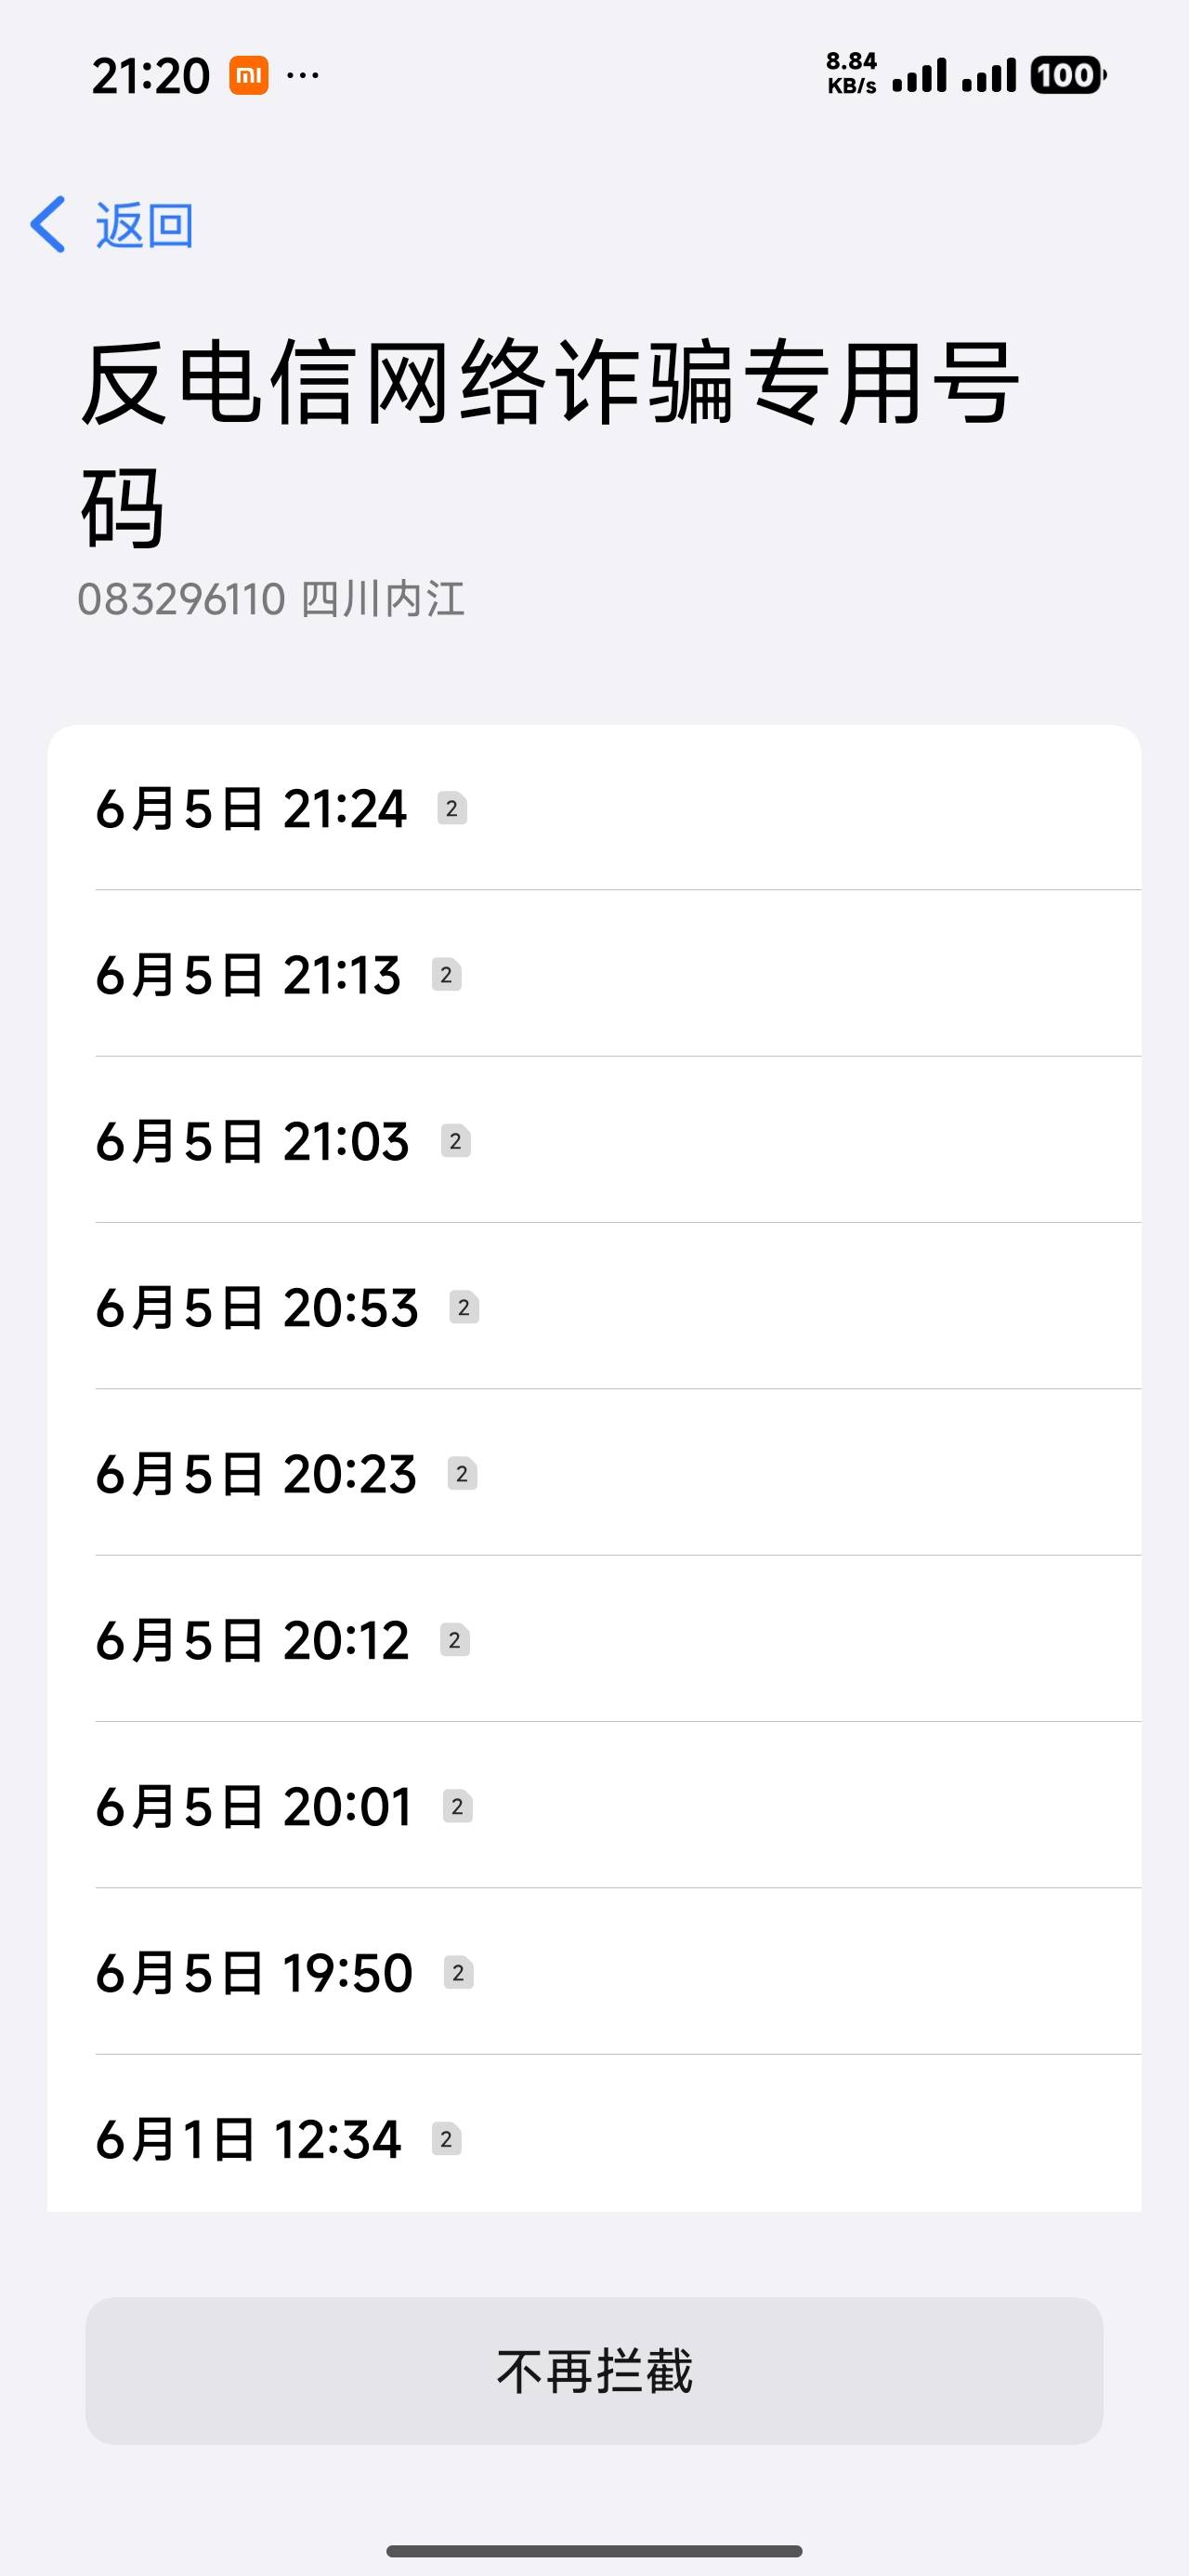Open the 6月5日 21:24 blocked call record

tap(594, 808)
